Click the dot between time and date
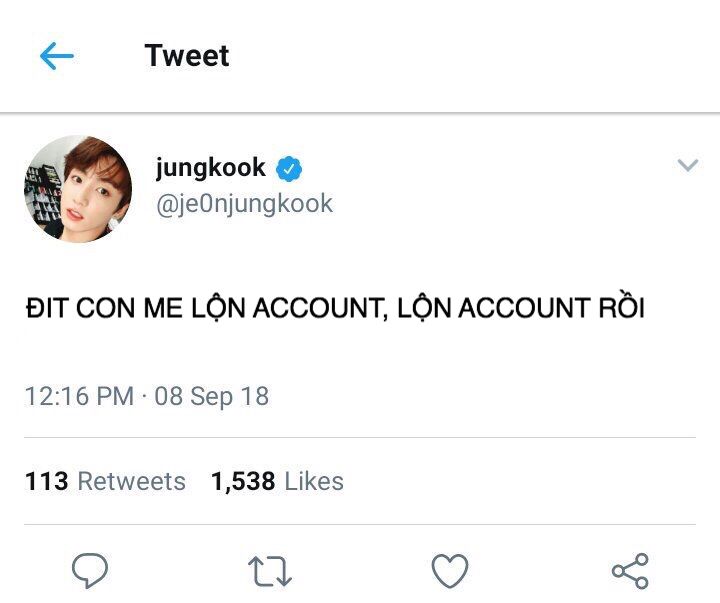This screenshot has width=720, height=603. tap(144, 397)
